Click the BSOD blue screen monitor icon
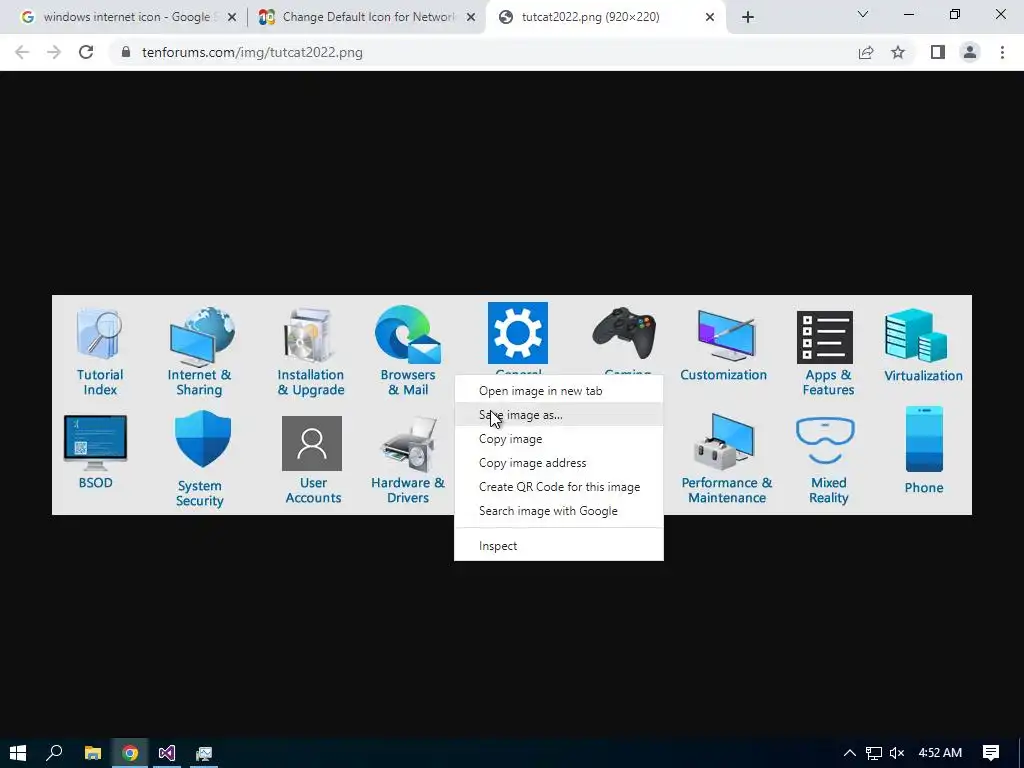1024x768 pixels. click(95, 442)
